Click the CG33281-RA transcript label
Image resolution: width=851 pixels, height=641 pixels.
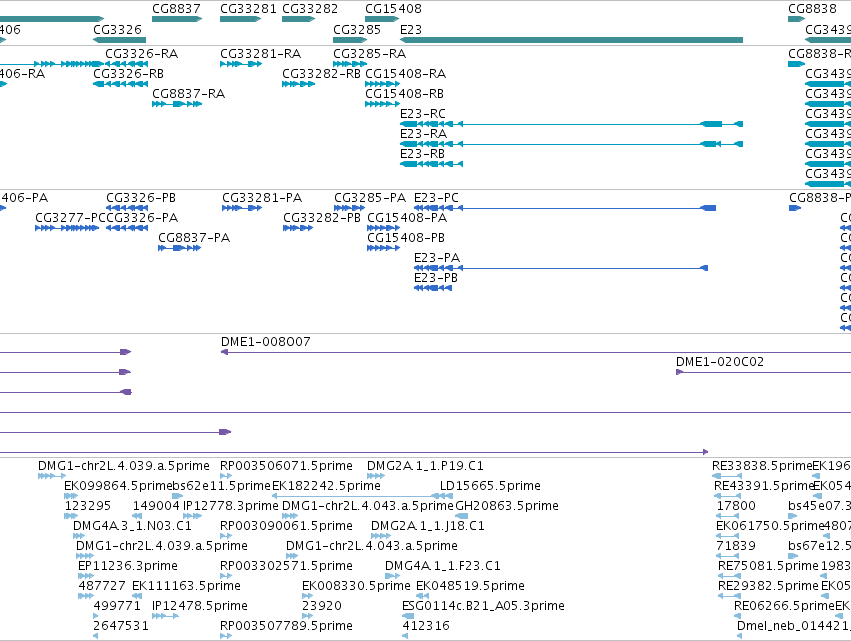tap(261, 54)
